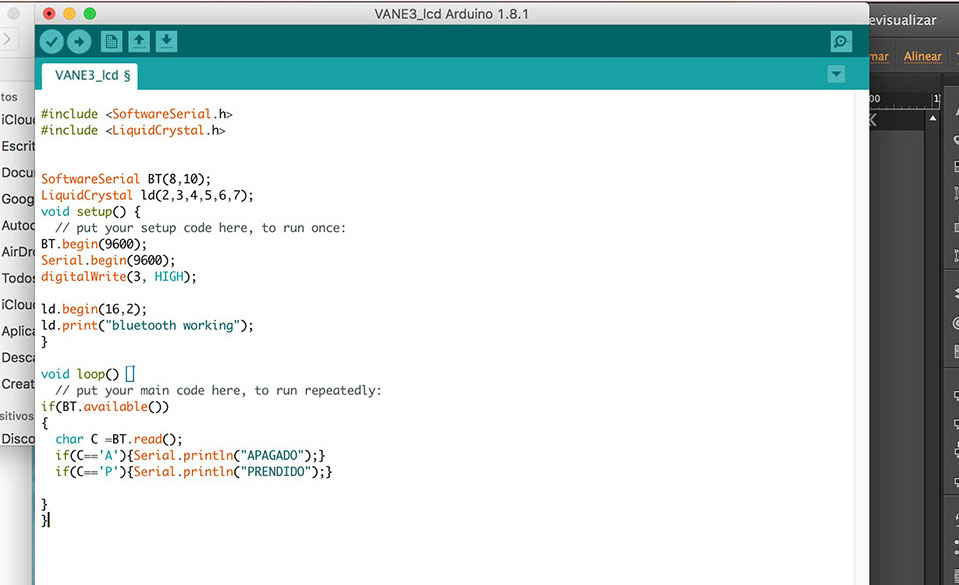
Task: Click the Alinear link in Illustrator panel
Action: [922, 57]
